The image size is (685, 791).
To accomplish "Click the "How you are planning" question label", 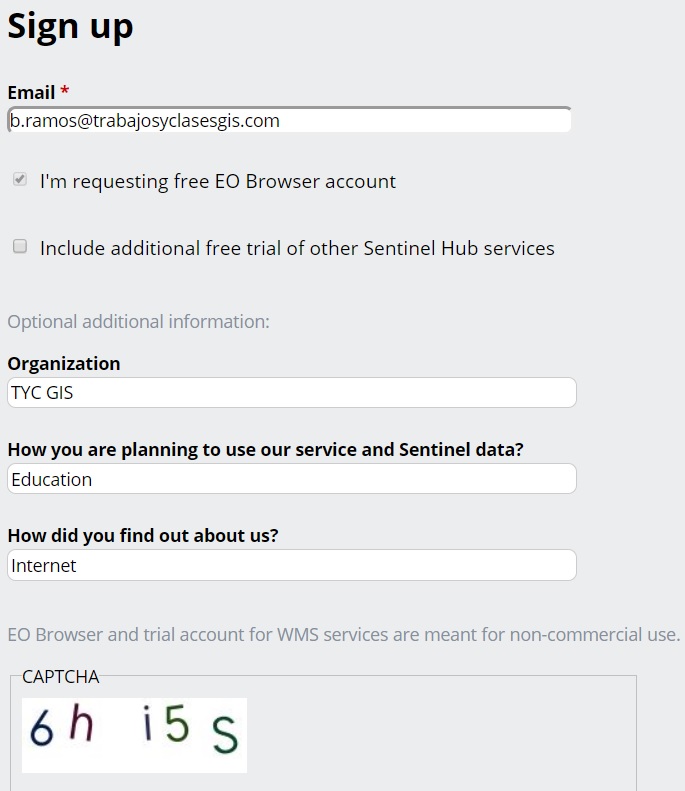I will [x=266, y=450].
